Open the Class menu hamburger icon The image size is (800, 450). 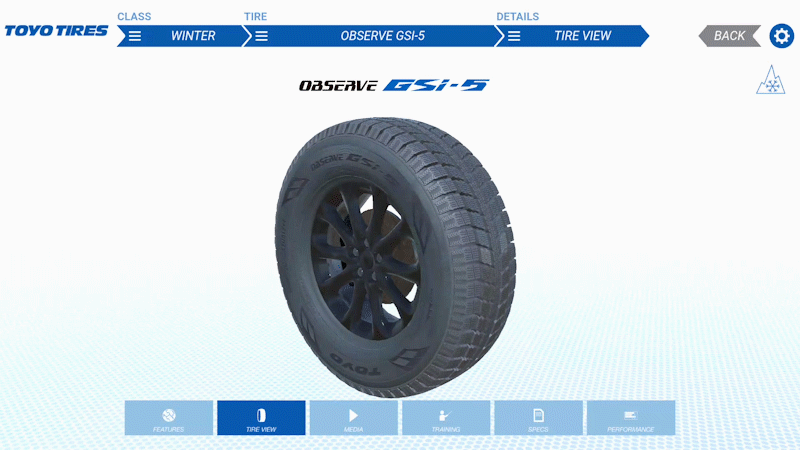(x=135, y=36)
